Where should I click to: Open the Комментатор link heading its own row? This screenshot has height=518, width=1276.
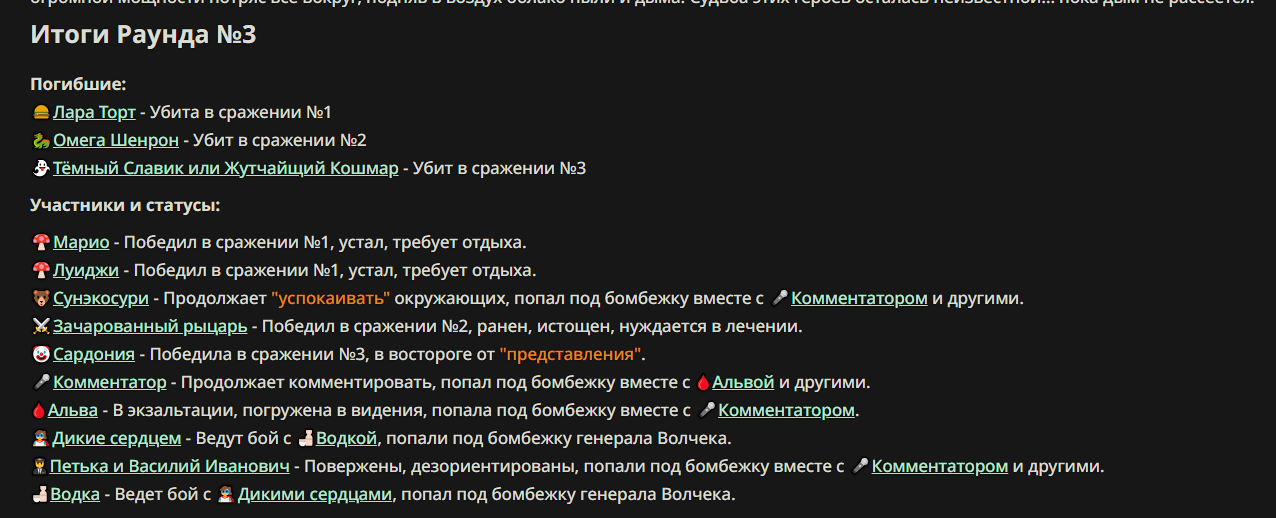(x=110, y=382)
